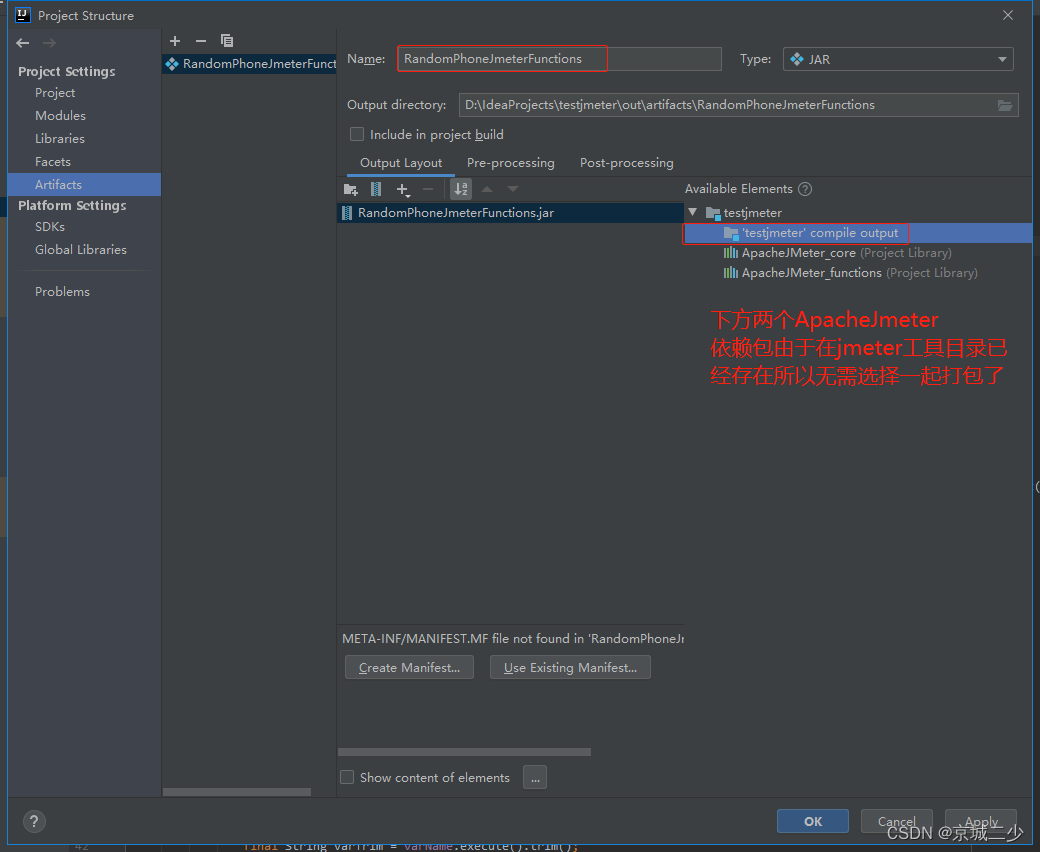The width and height of the screenshot is (1040, 852).
Task: Click the artifact Name input field
Action: point(559,59)
